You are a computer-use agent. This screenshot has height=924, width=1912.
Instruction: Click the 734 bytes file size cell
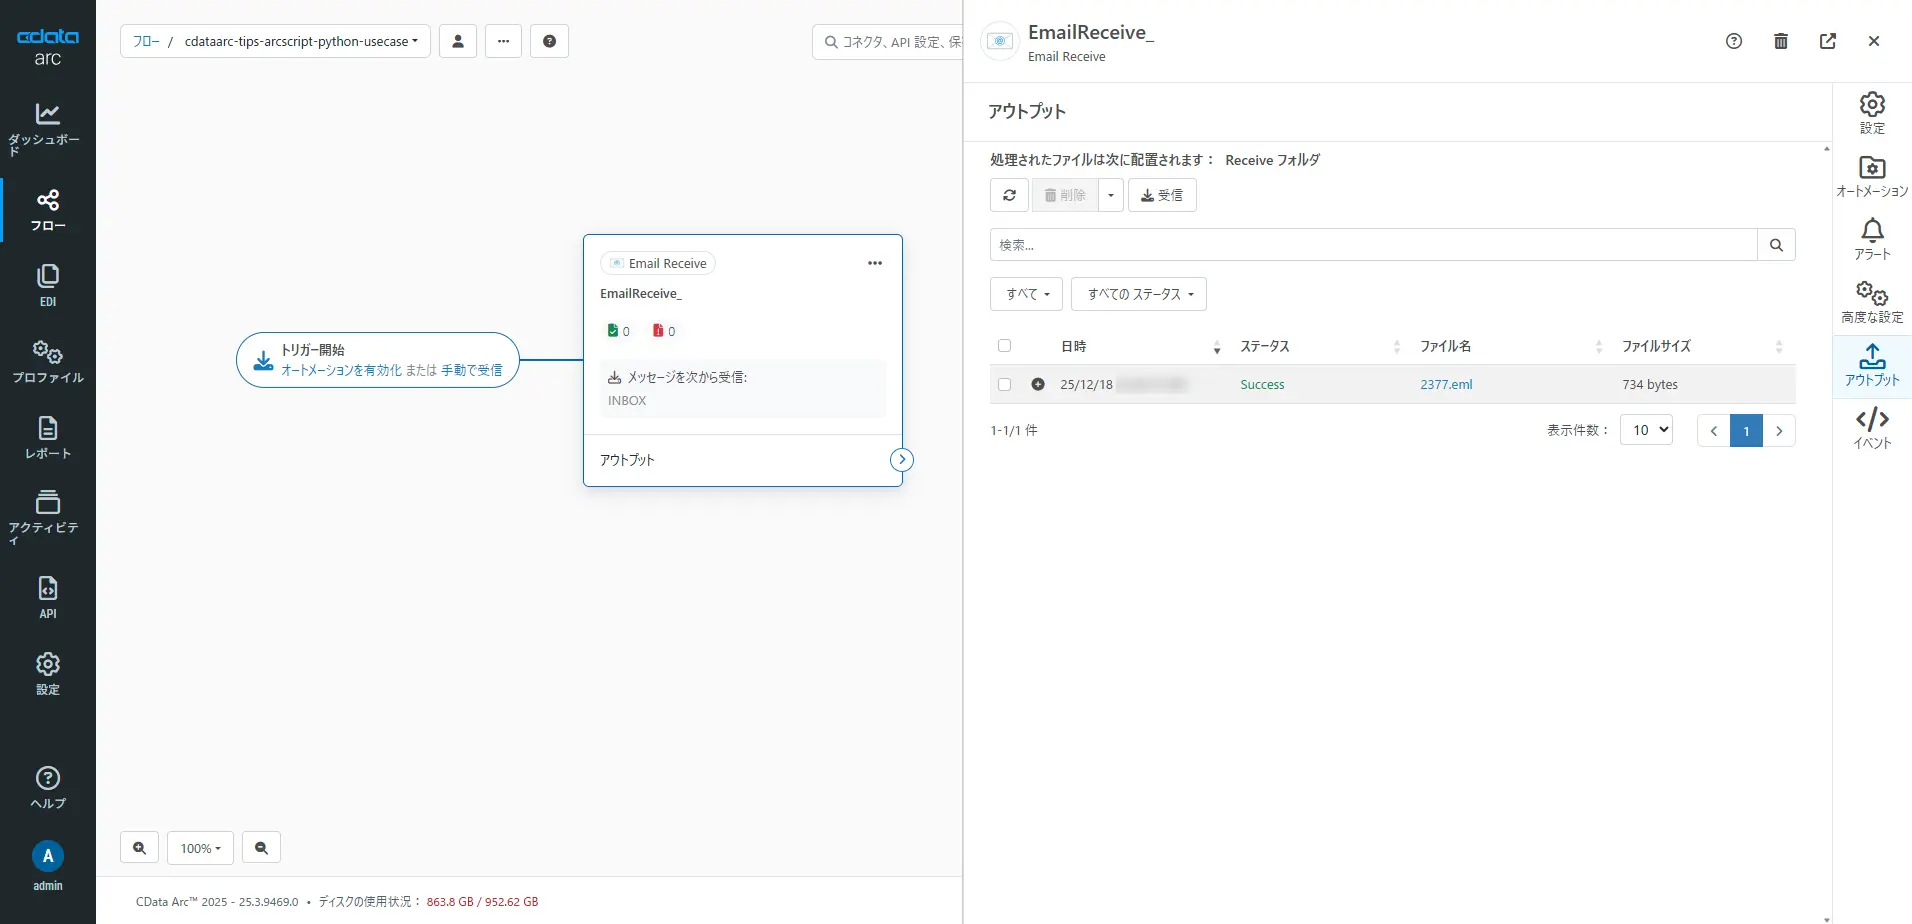pos(1650,384)
